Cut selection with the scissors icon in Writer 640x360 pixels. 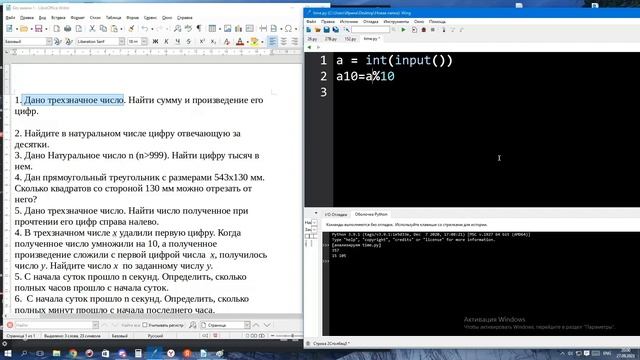click(x=92, y=29)
